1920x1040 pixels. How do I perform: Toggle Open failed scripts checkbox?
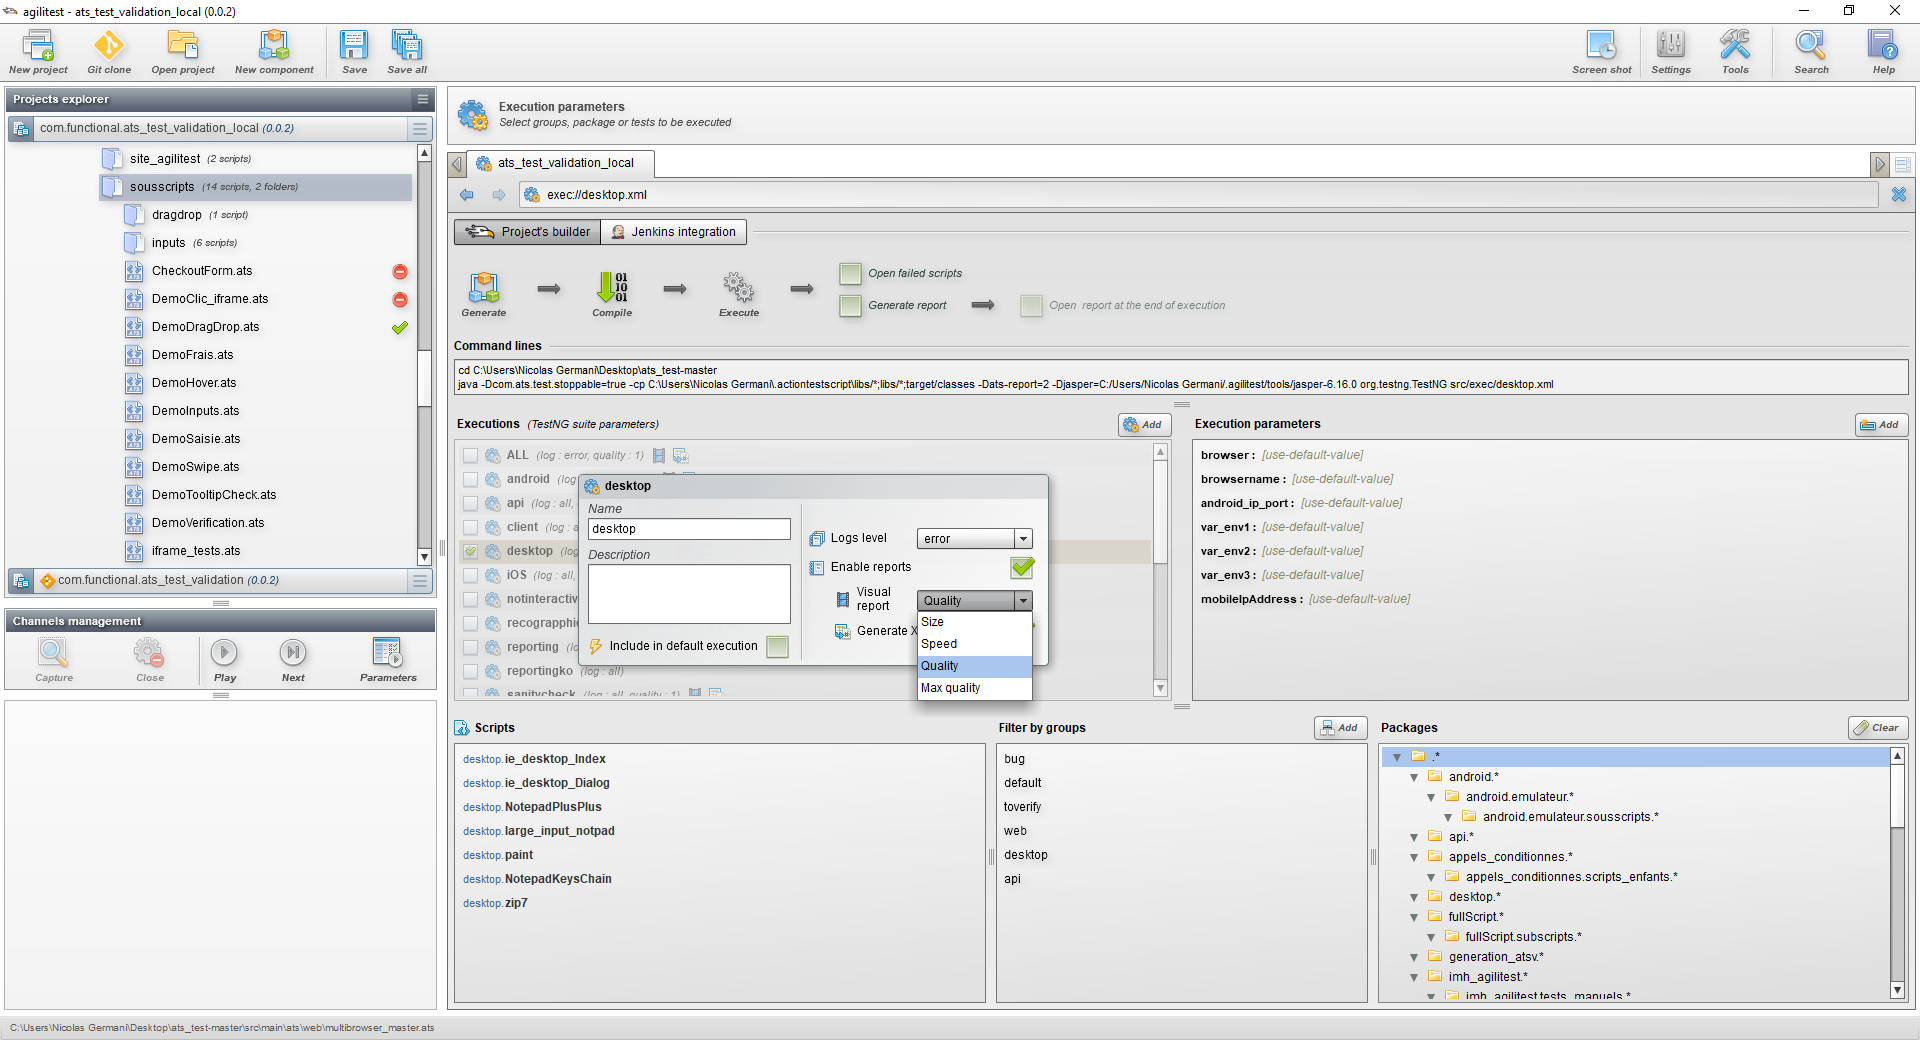[x=850, y=274]
